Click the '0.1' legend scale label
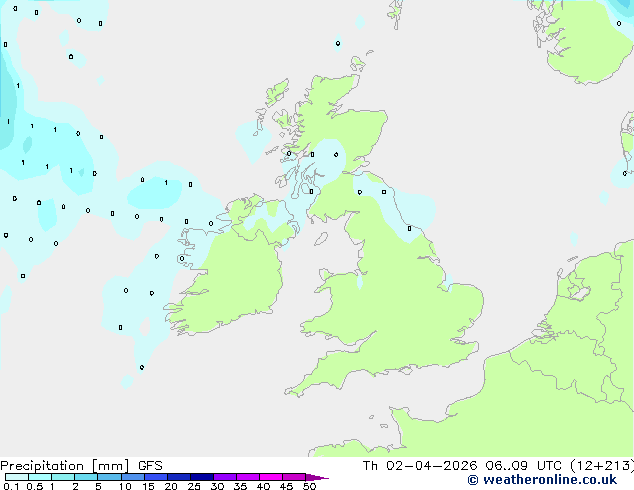The height and width of the screenshot is (490, 634). [x=11, y=486]
